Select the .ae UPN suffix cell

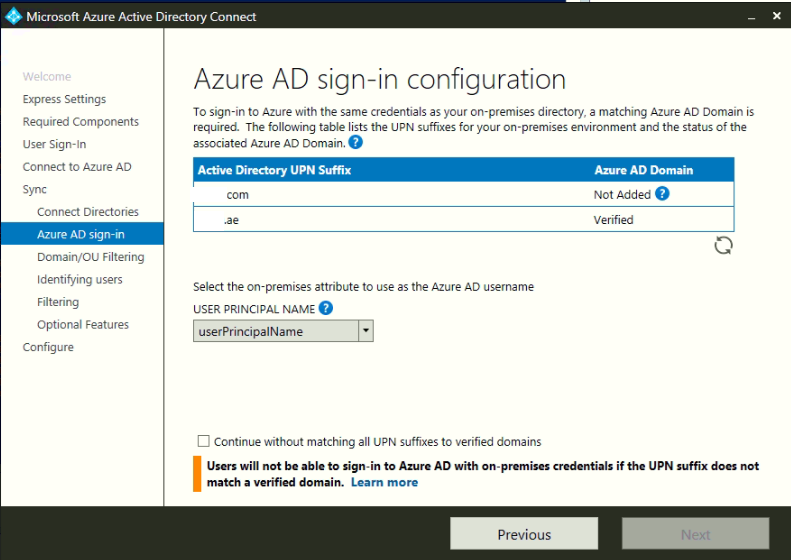231,220
